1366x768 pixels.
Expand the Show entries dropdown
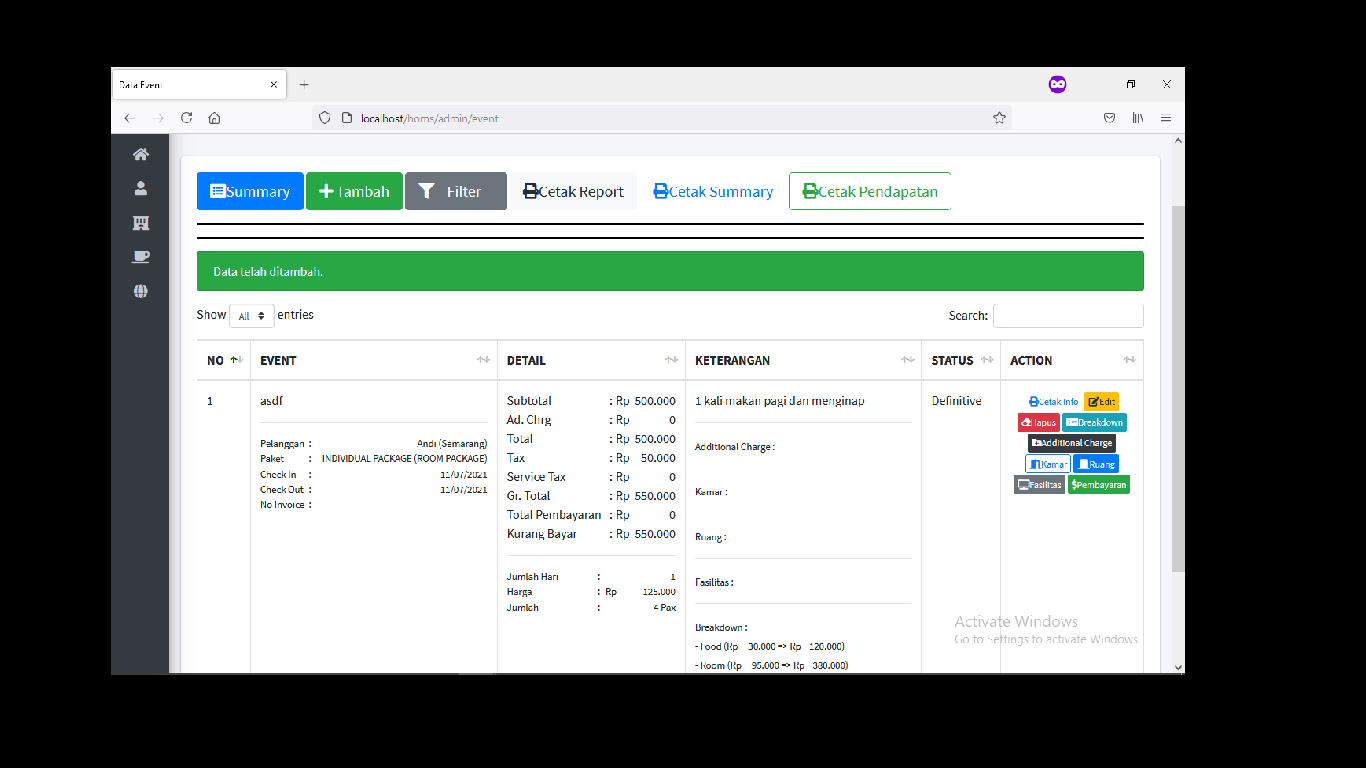251,316
